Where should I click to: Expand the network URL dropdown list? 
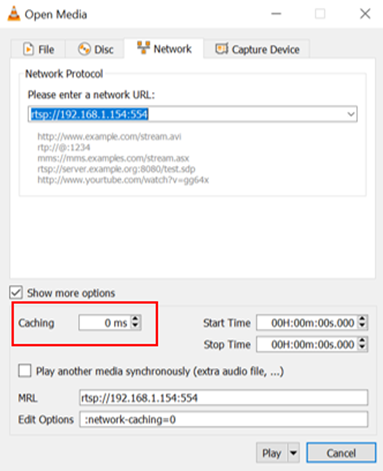click(351, 114)
